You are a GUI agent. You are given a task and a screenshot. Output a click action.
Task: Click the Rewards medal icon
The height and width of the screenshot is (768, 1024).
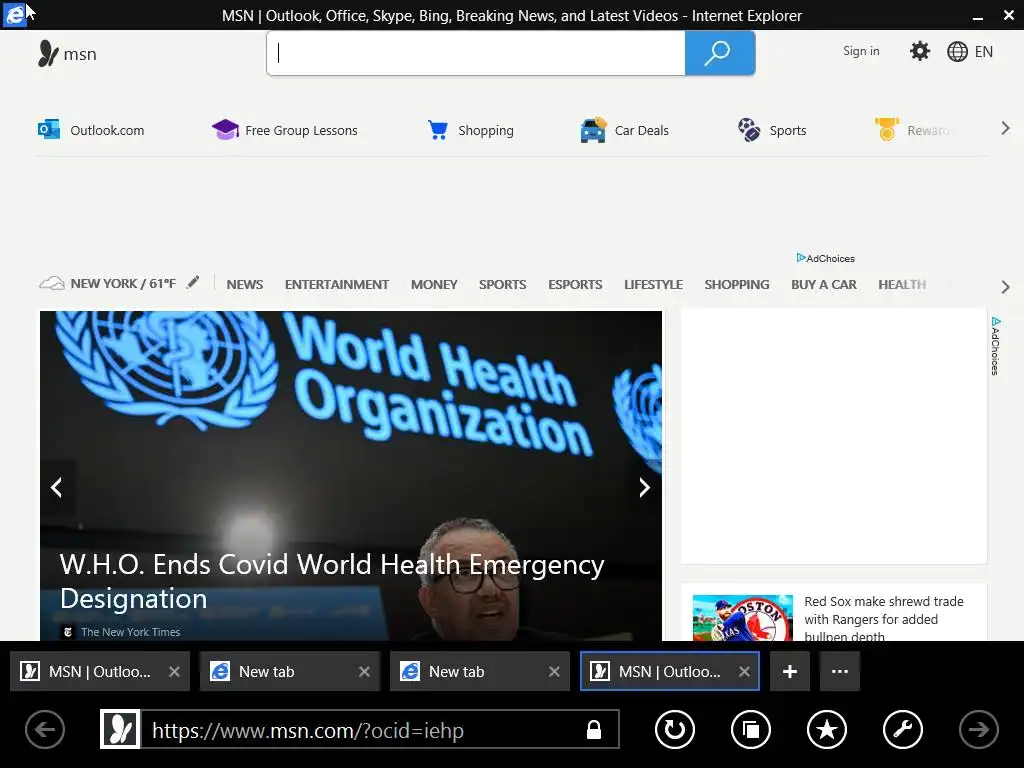pos(887,129)
